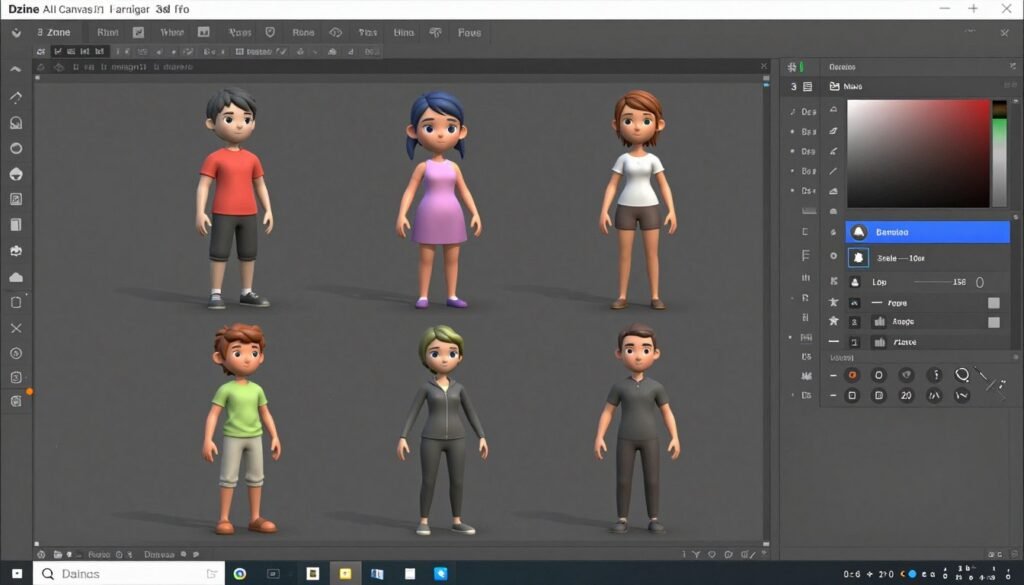This screenshot has width=1024, height=585.
Task: Select the brush icon beside the color picker
Action: tap(833, 131)
